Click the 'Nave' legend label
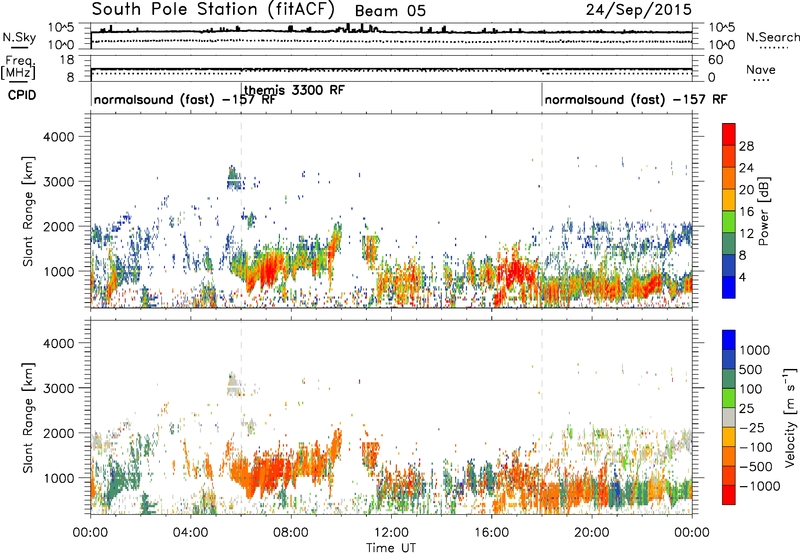 761,70
